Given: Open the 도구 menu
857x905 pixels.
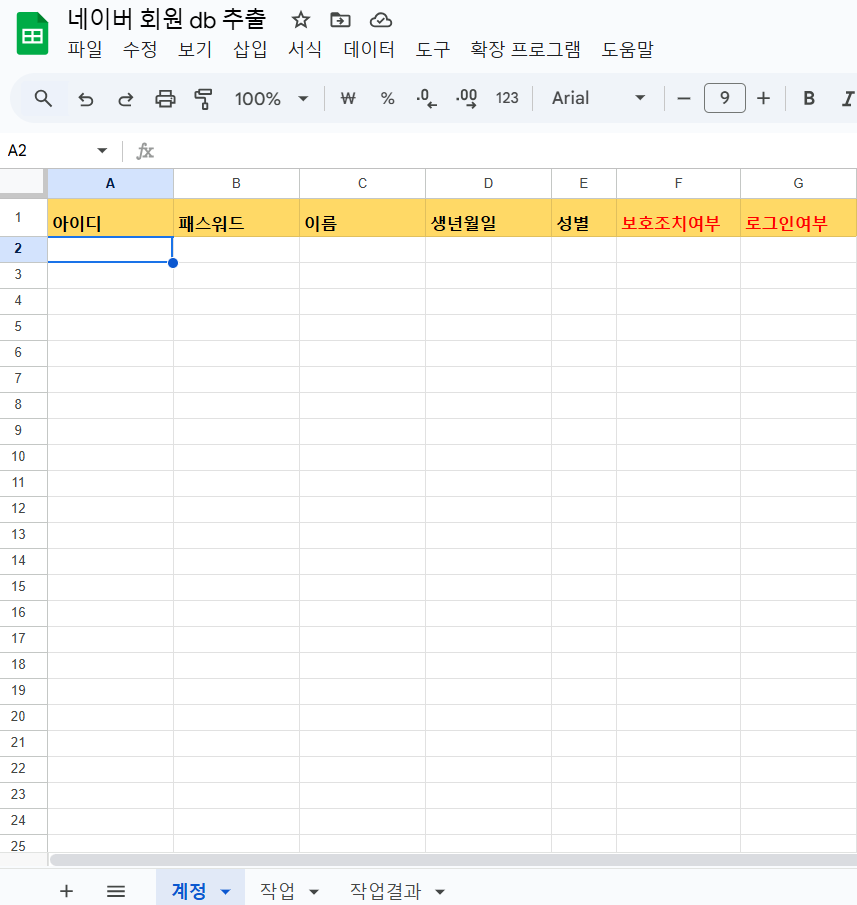Looking at the screenshot, I should pos(433,50).
